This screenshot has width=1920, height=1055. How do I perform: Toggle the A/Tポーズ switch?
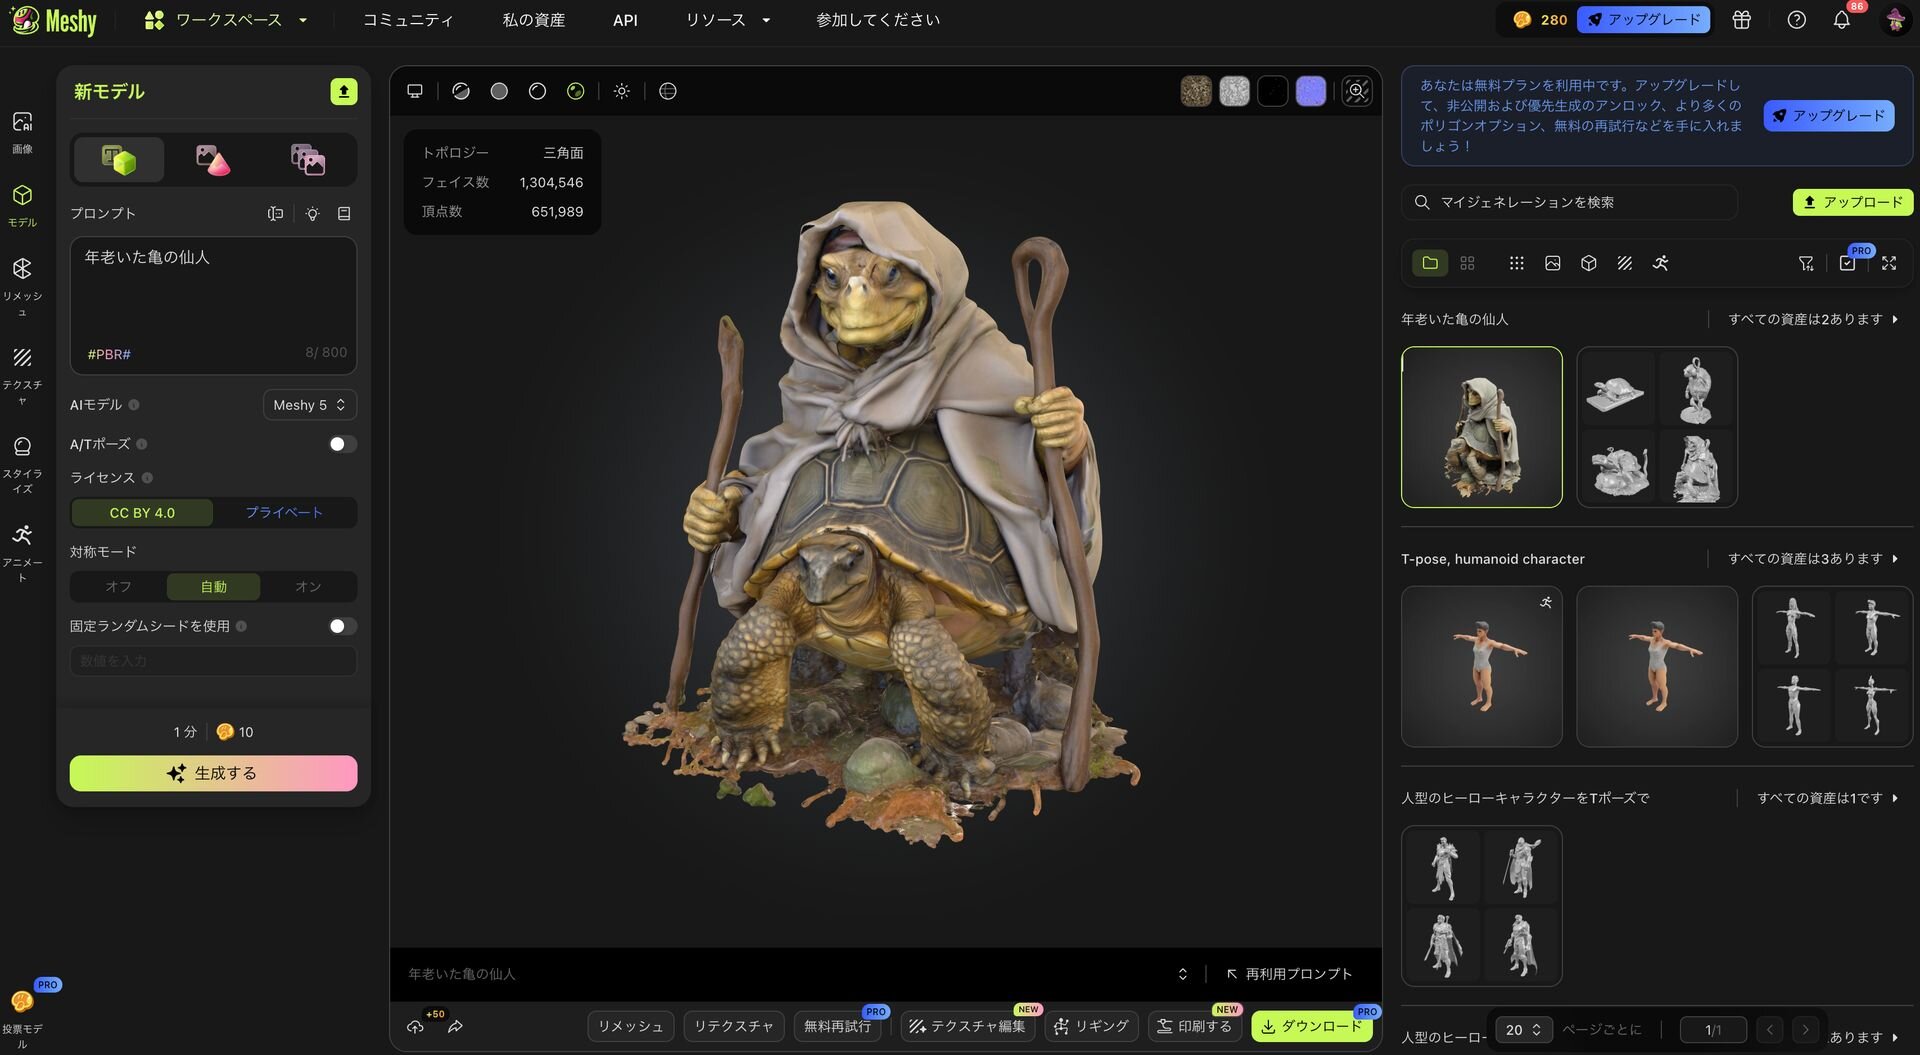(x=342, y=444)
